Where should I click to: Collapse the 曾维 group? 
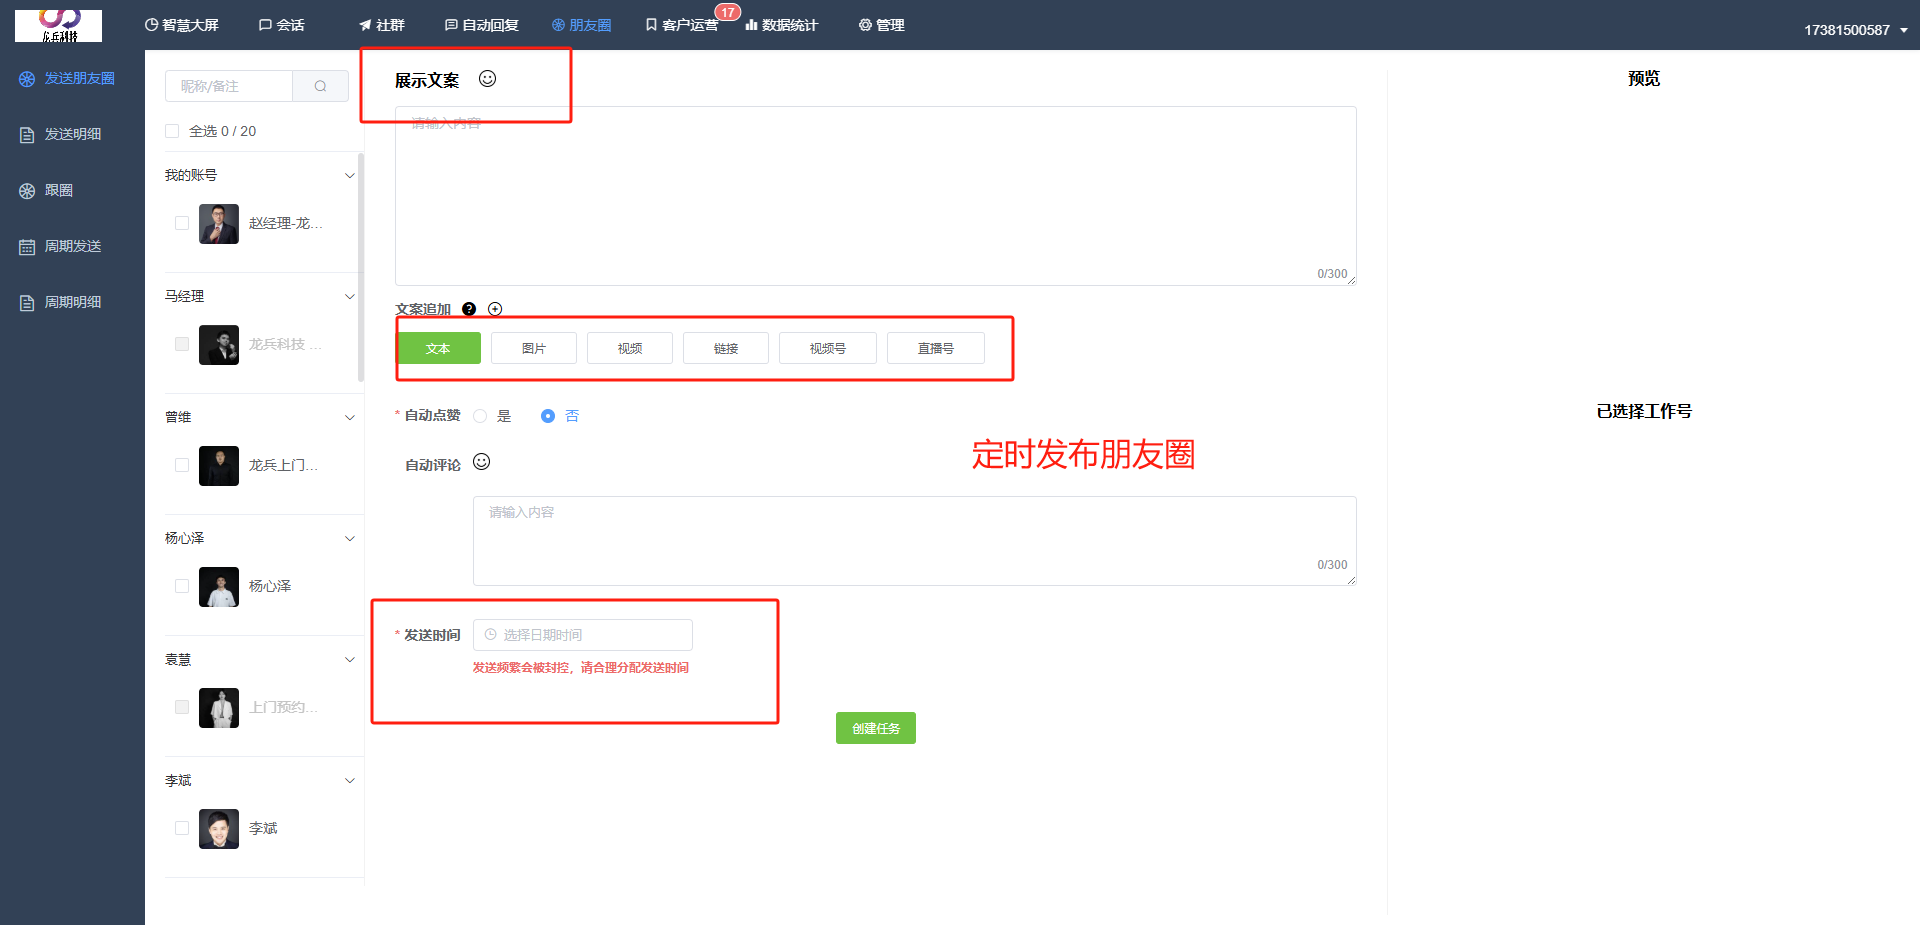(x=350, y=417)
